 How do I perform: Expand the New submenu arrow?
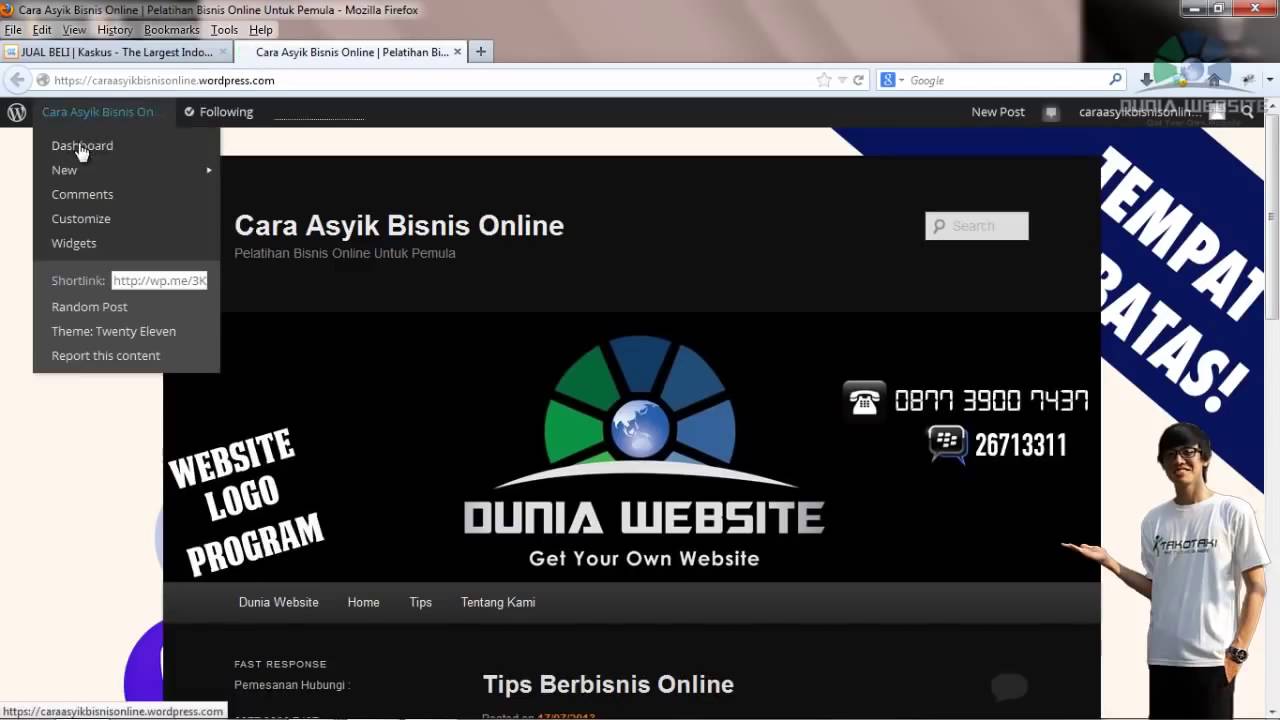[x=209, y=170]
